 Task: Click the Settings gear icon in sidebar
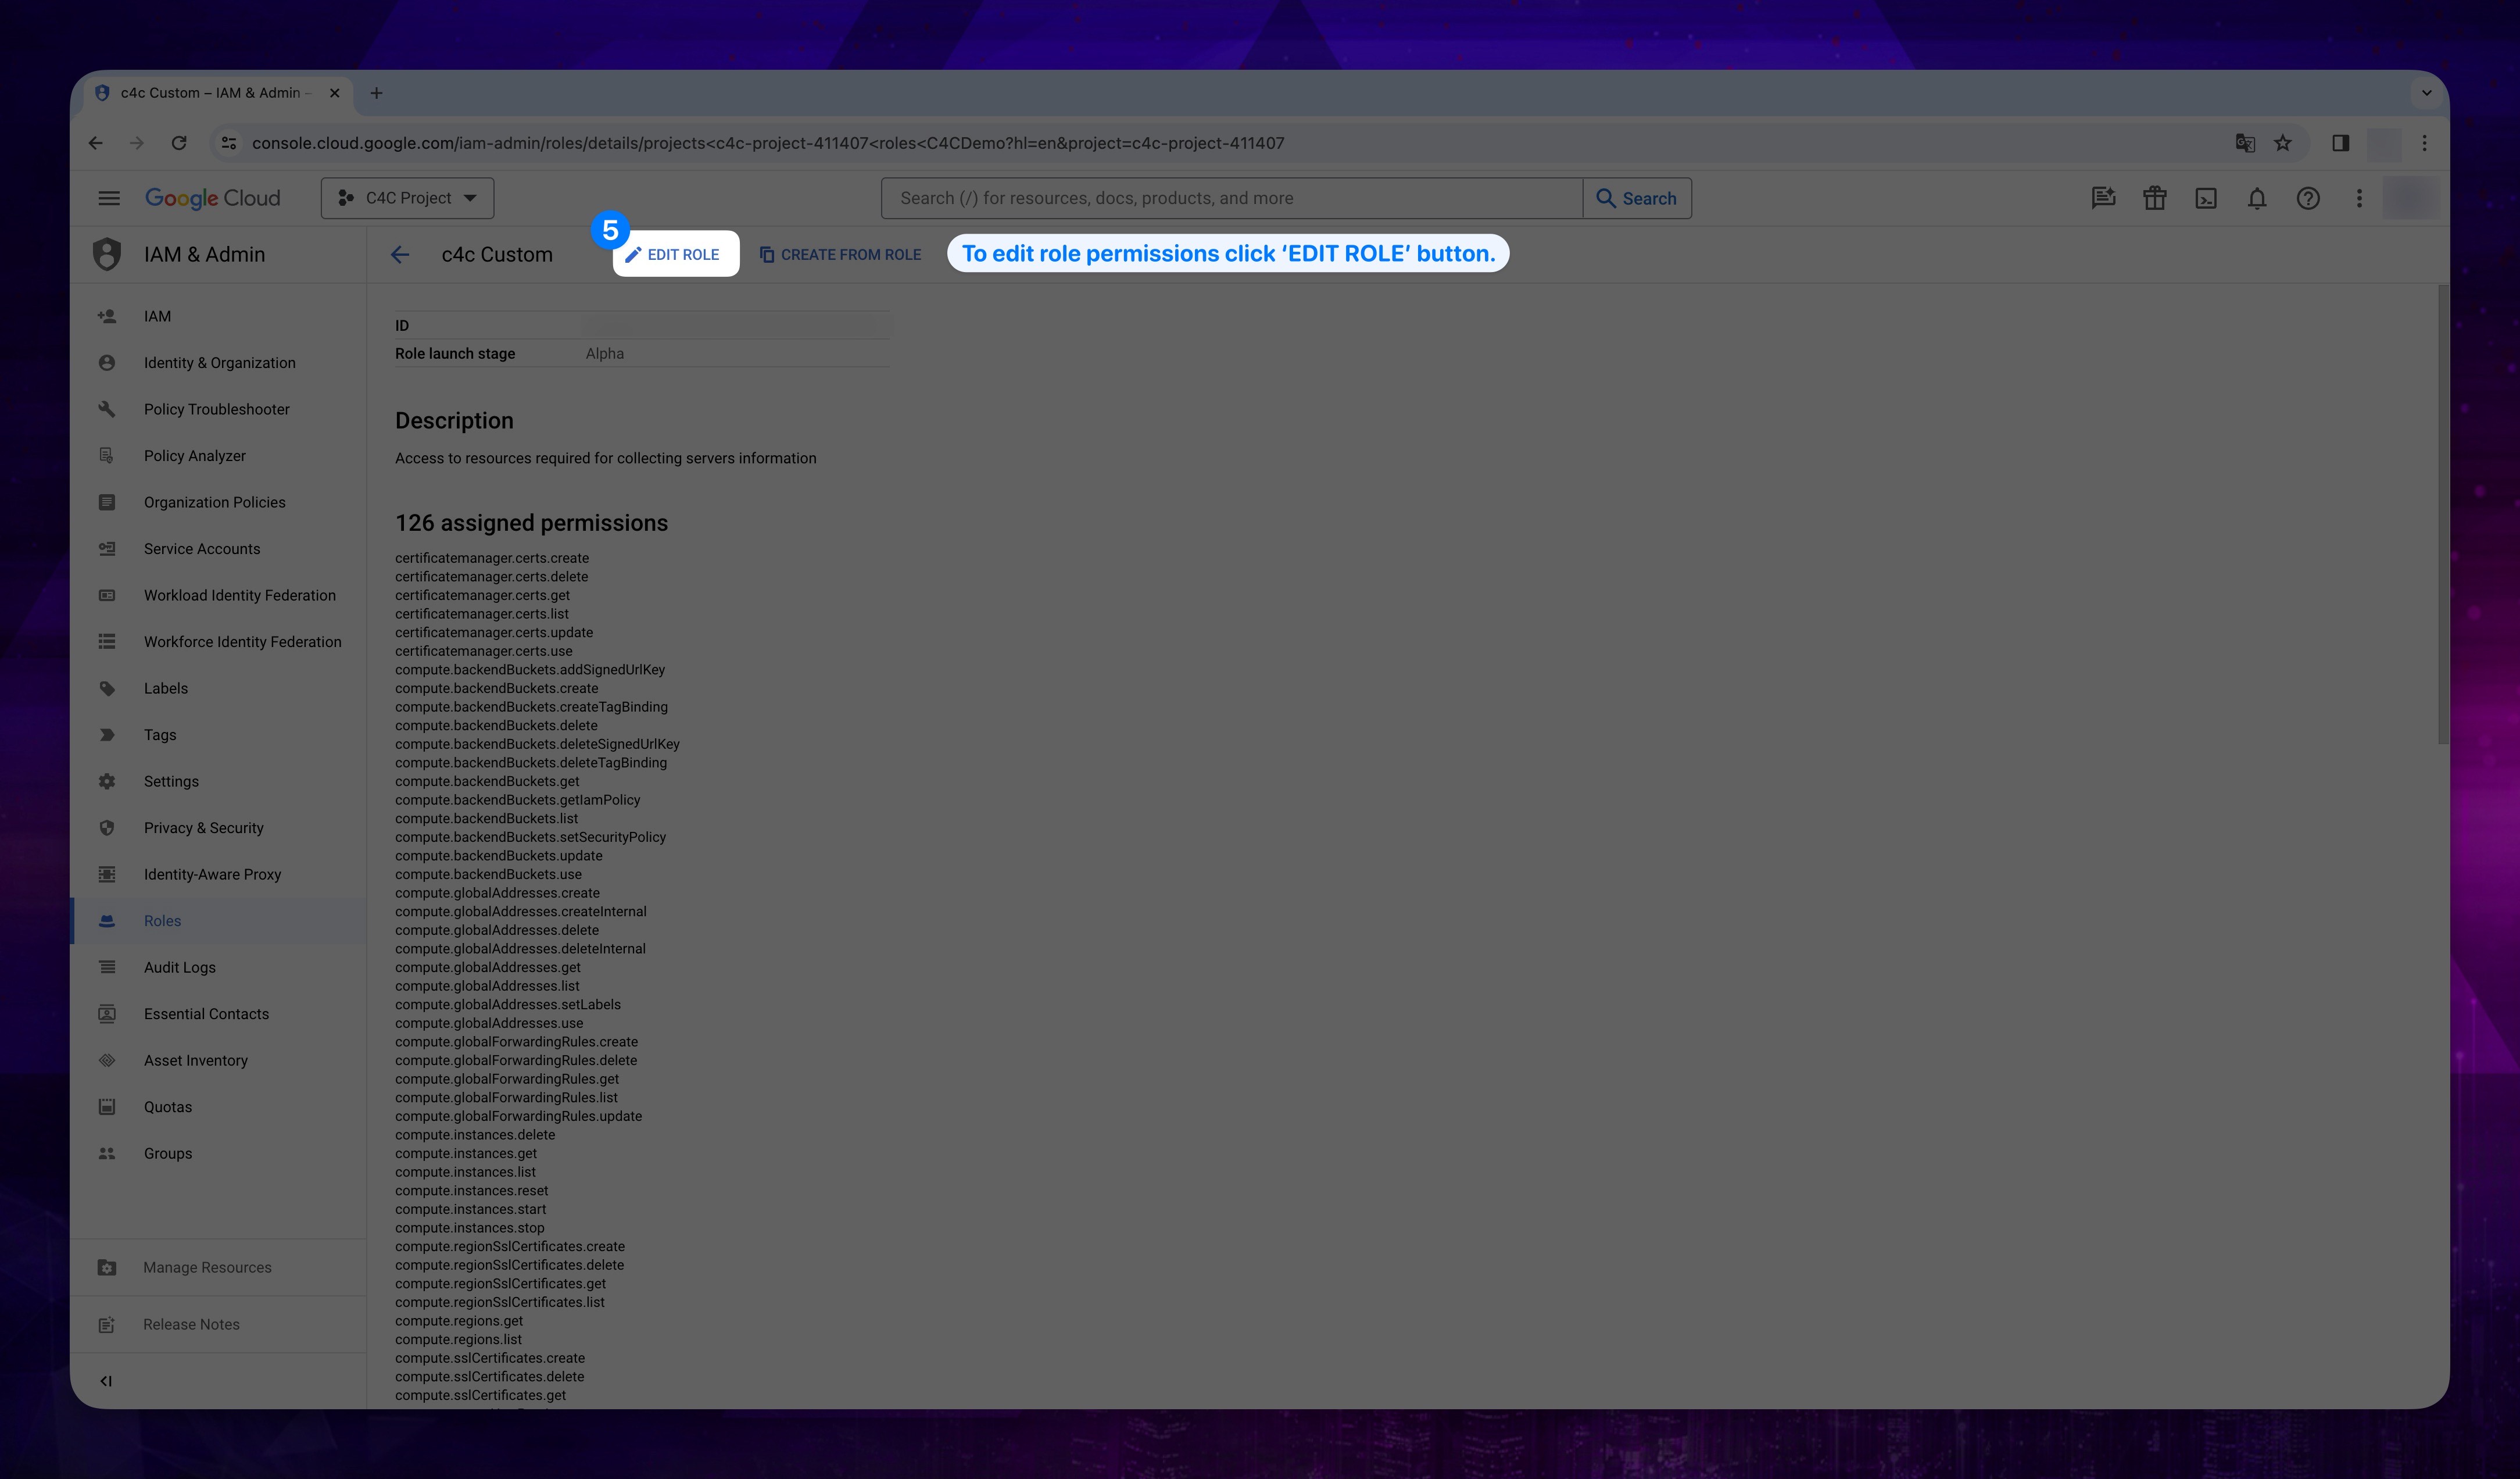point(107,781)
